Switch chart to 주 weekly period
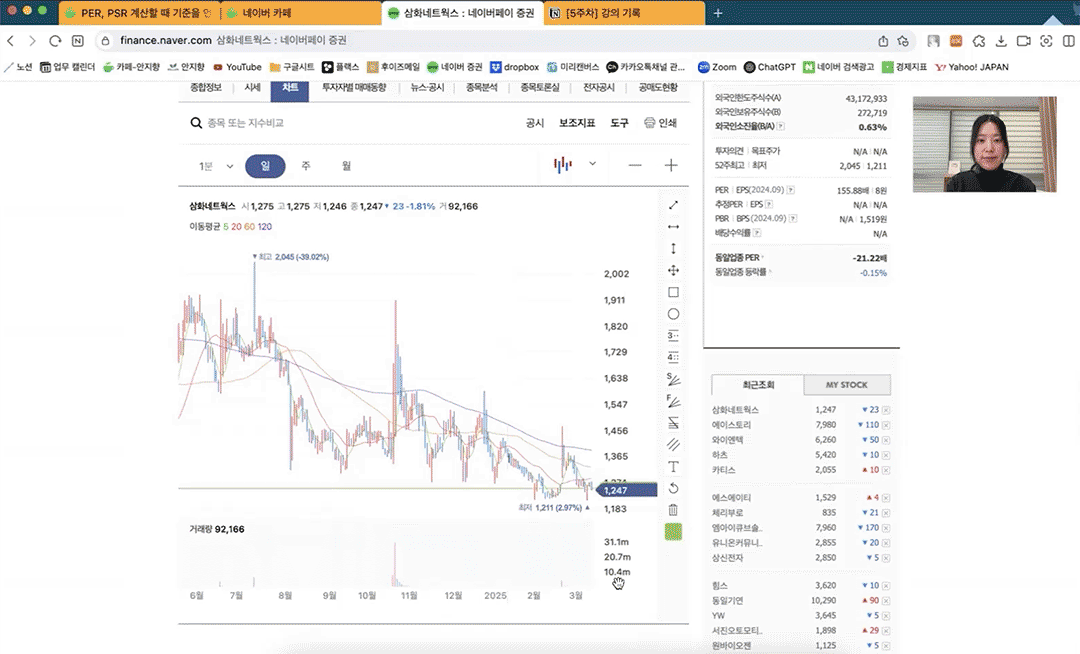Image resolution: width=1080 pixels, height=654 pixels. point(306,166)
